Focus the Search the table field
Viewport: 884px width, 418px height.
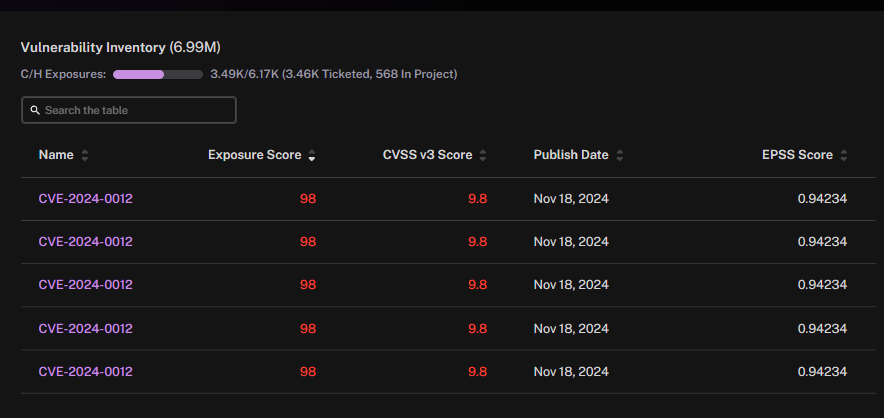pos(129,110)
